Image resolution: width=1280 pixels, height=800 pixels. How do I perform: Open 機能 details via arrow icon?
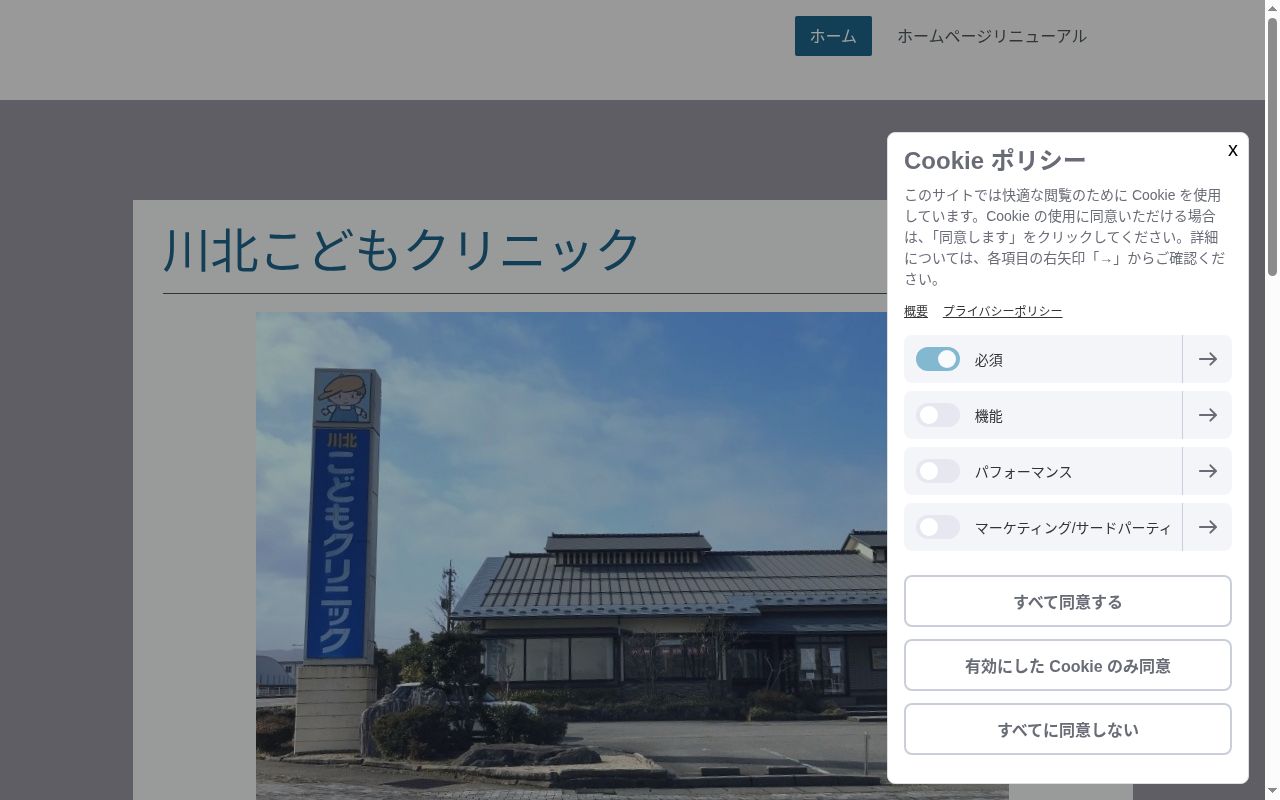click(1207, 415)
